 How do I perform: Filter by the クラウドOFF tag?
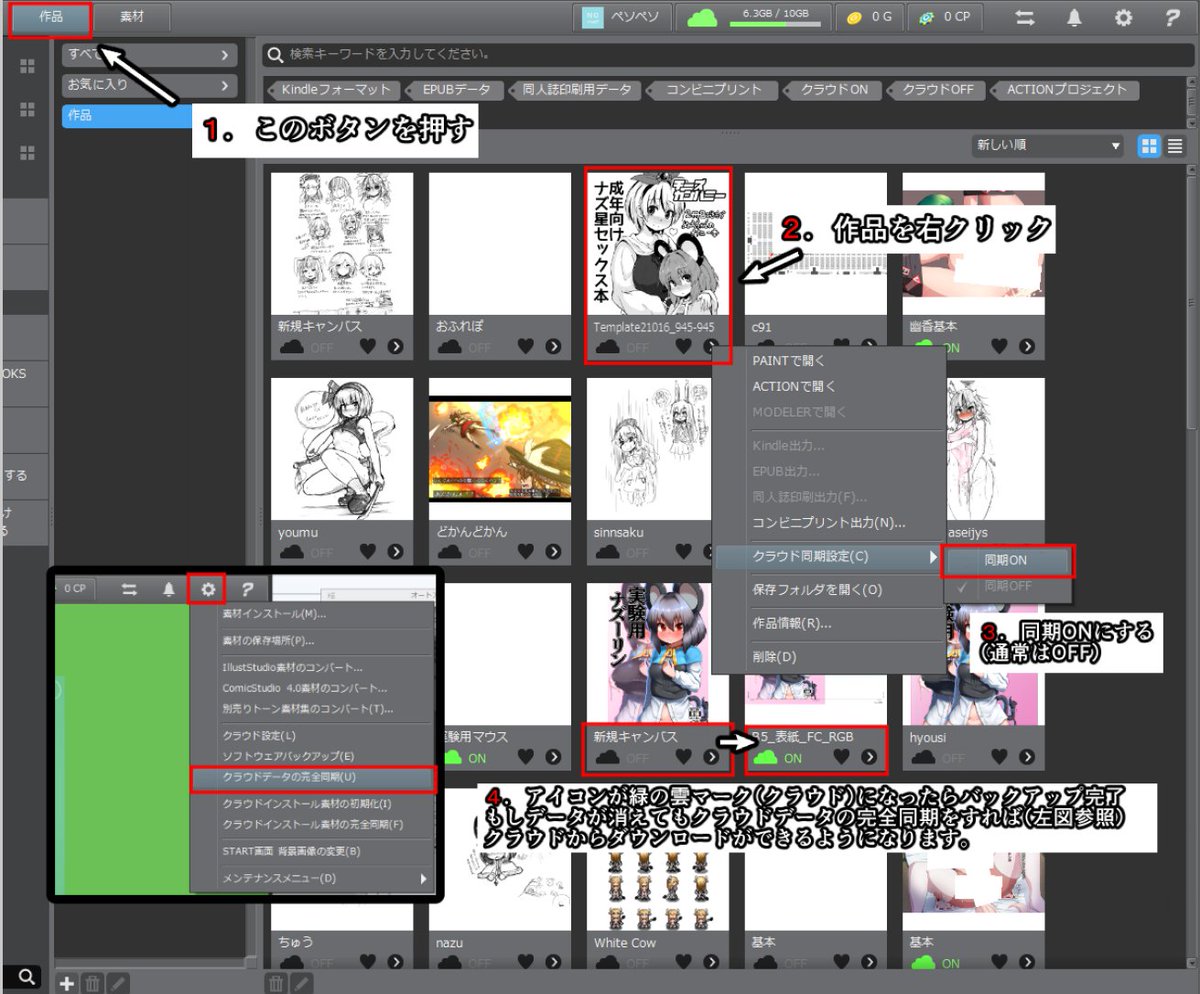pyautogui.click(x=938, y=90)
